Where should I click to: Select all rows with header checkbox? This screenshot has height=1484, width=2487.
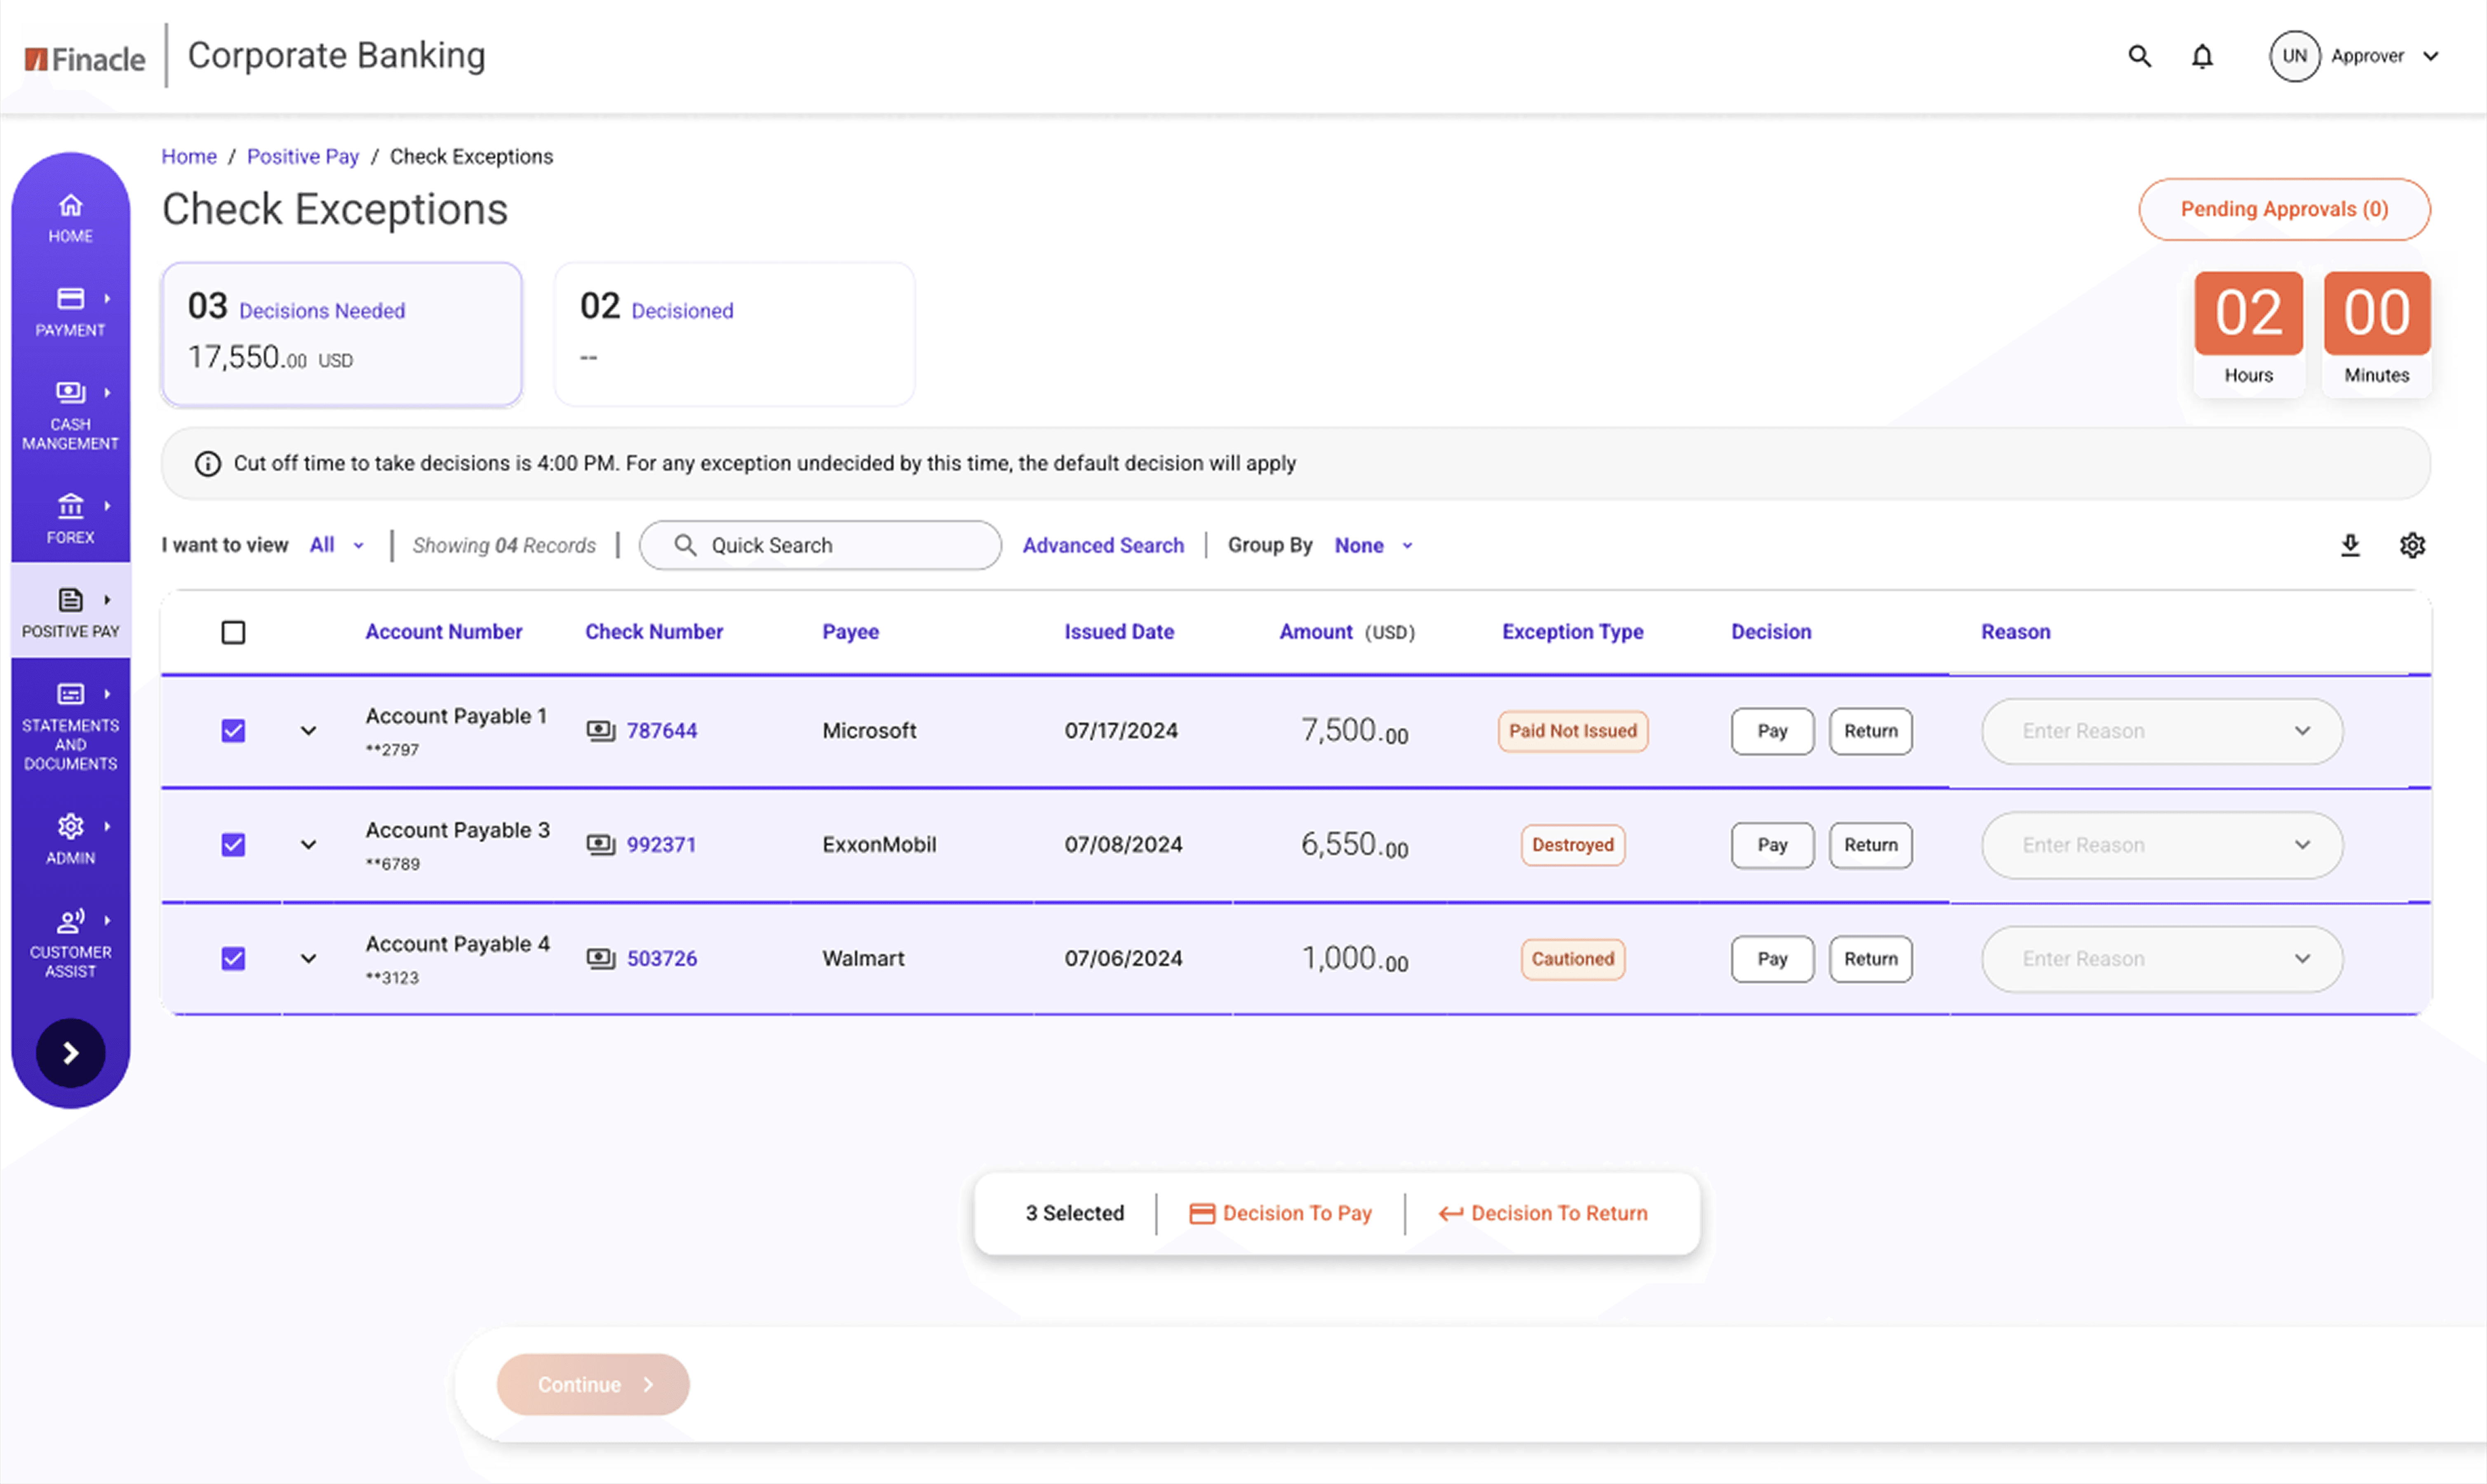click(233, 632)
